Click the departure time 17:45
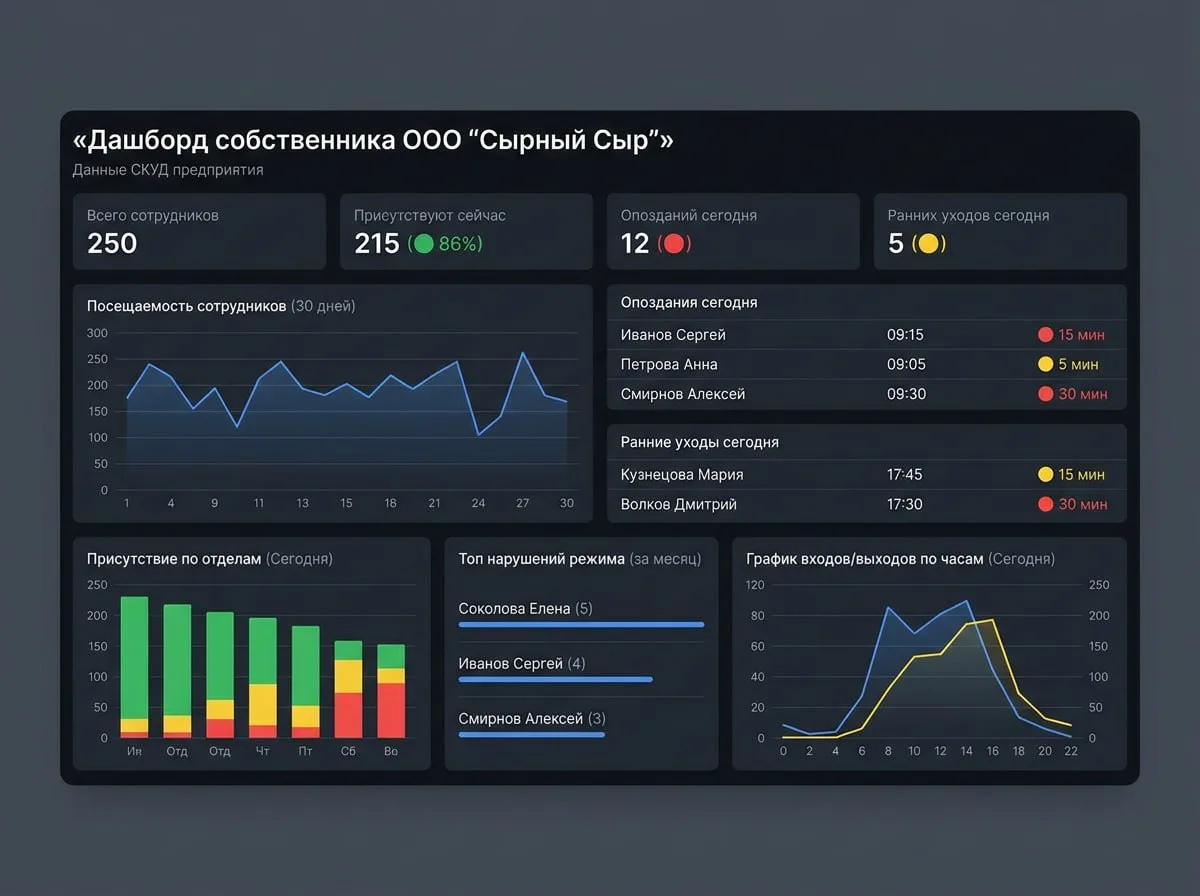The height and width of the screenshot is (896, 1200). tap(905, 475)
